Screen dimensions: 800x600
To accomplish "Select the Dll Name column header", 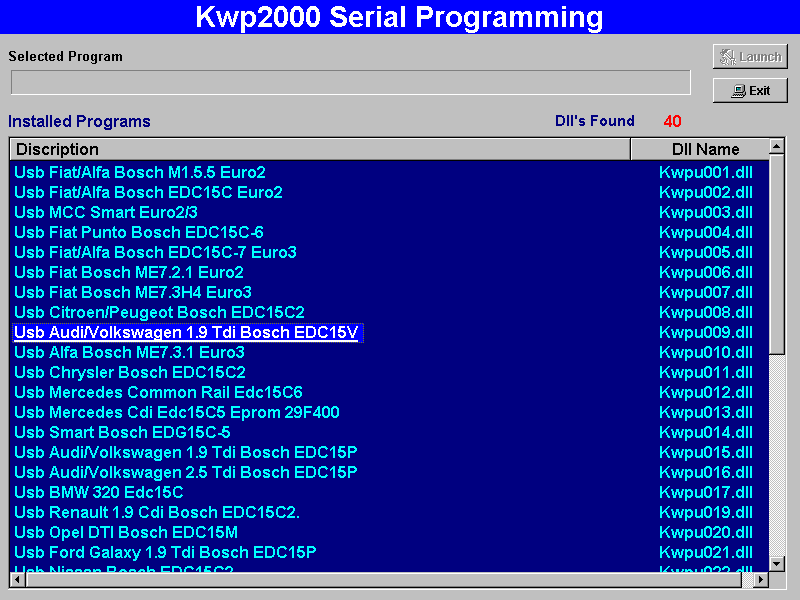I will (700, 149).
